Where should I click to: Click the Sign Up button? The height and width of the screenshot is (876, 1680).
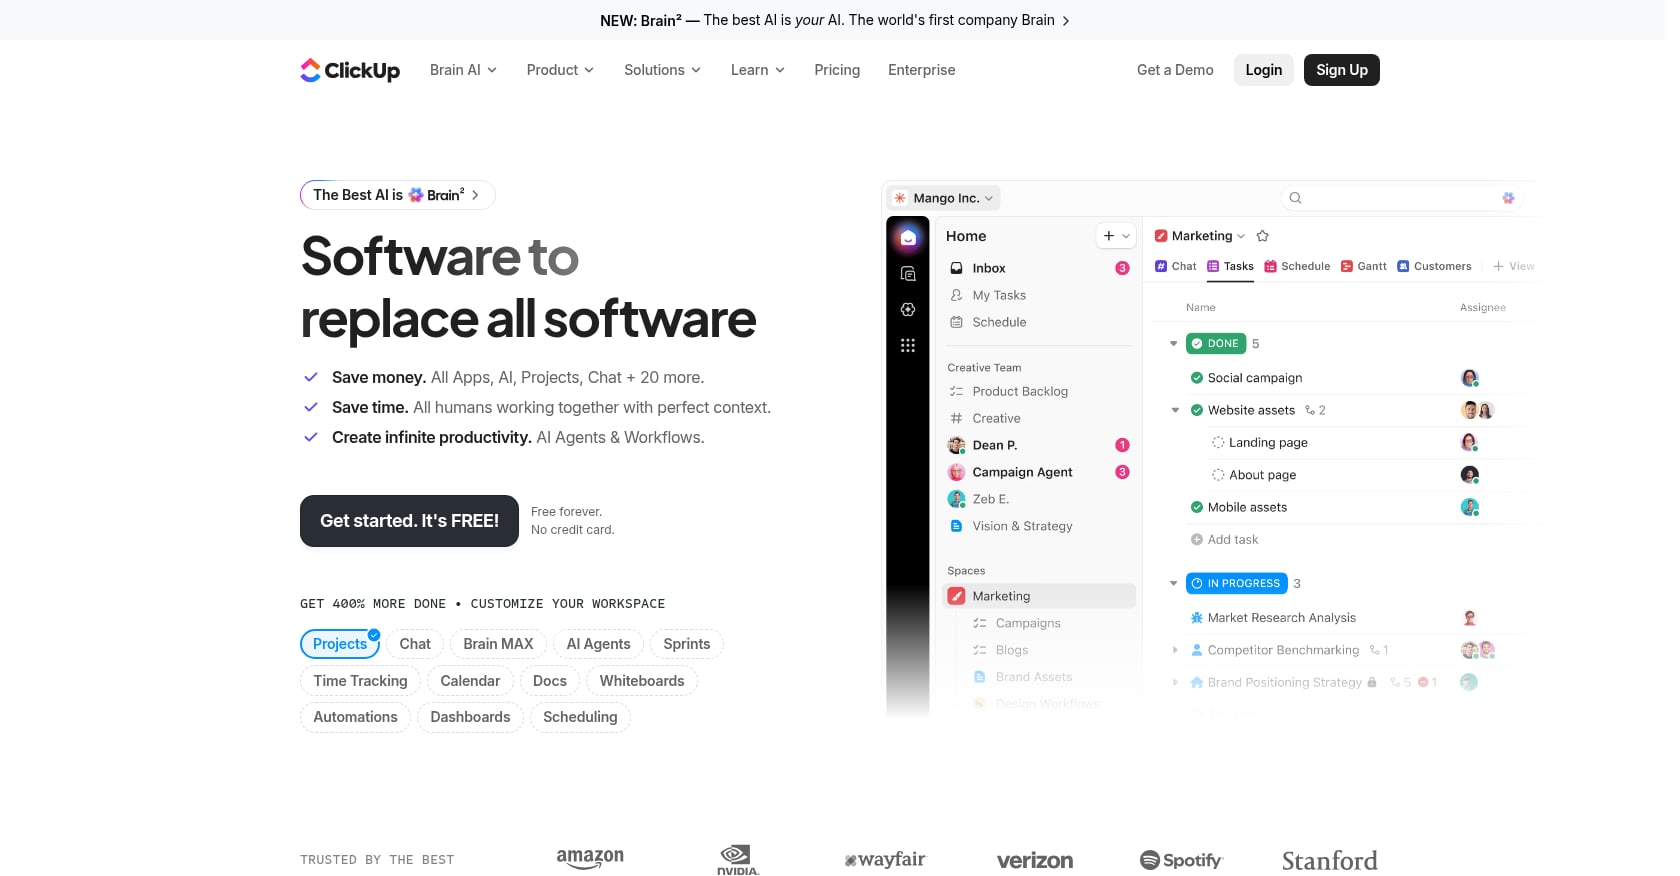pos(1341,70)
